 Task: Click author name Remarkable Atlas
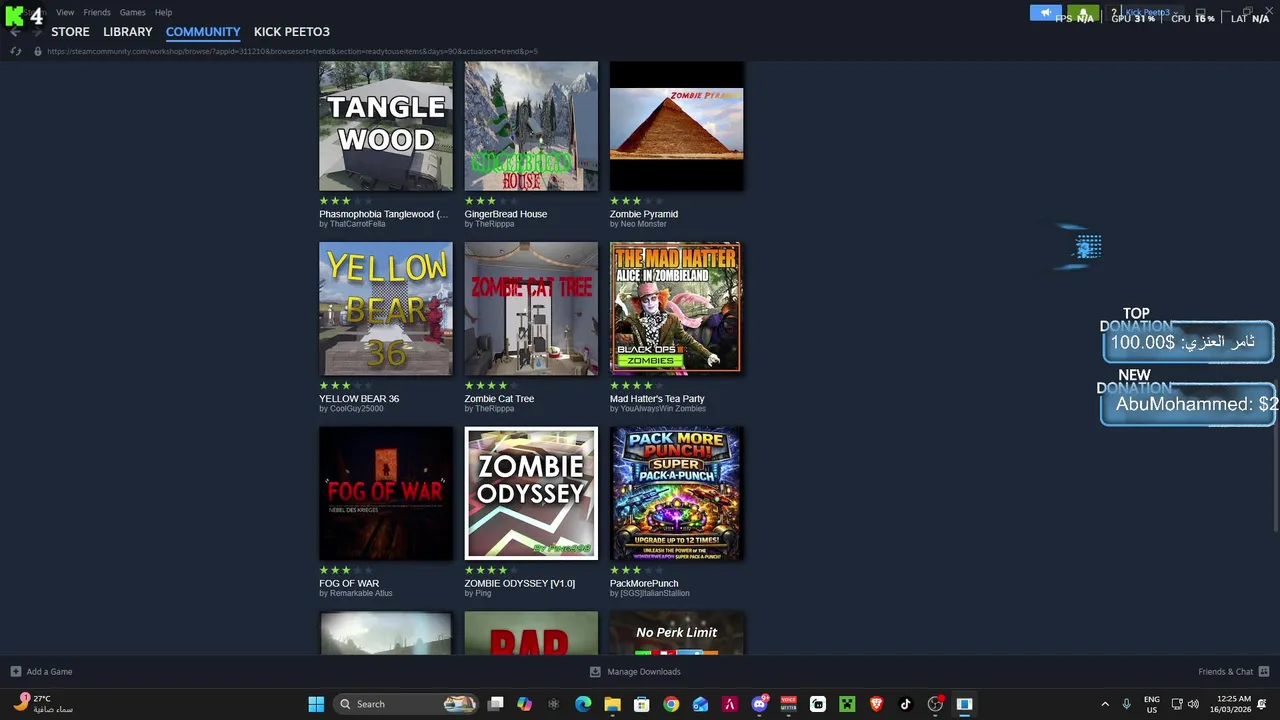(360, 594)
